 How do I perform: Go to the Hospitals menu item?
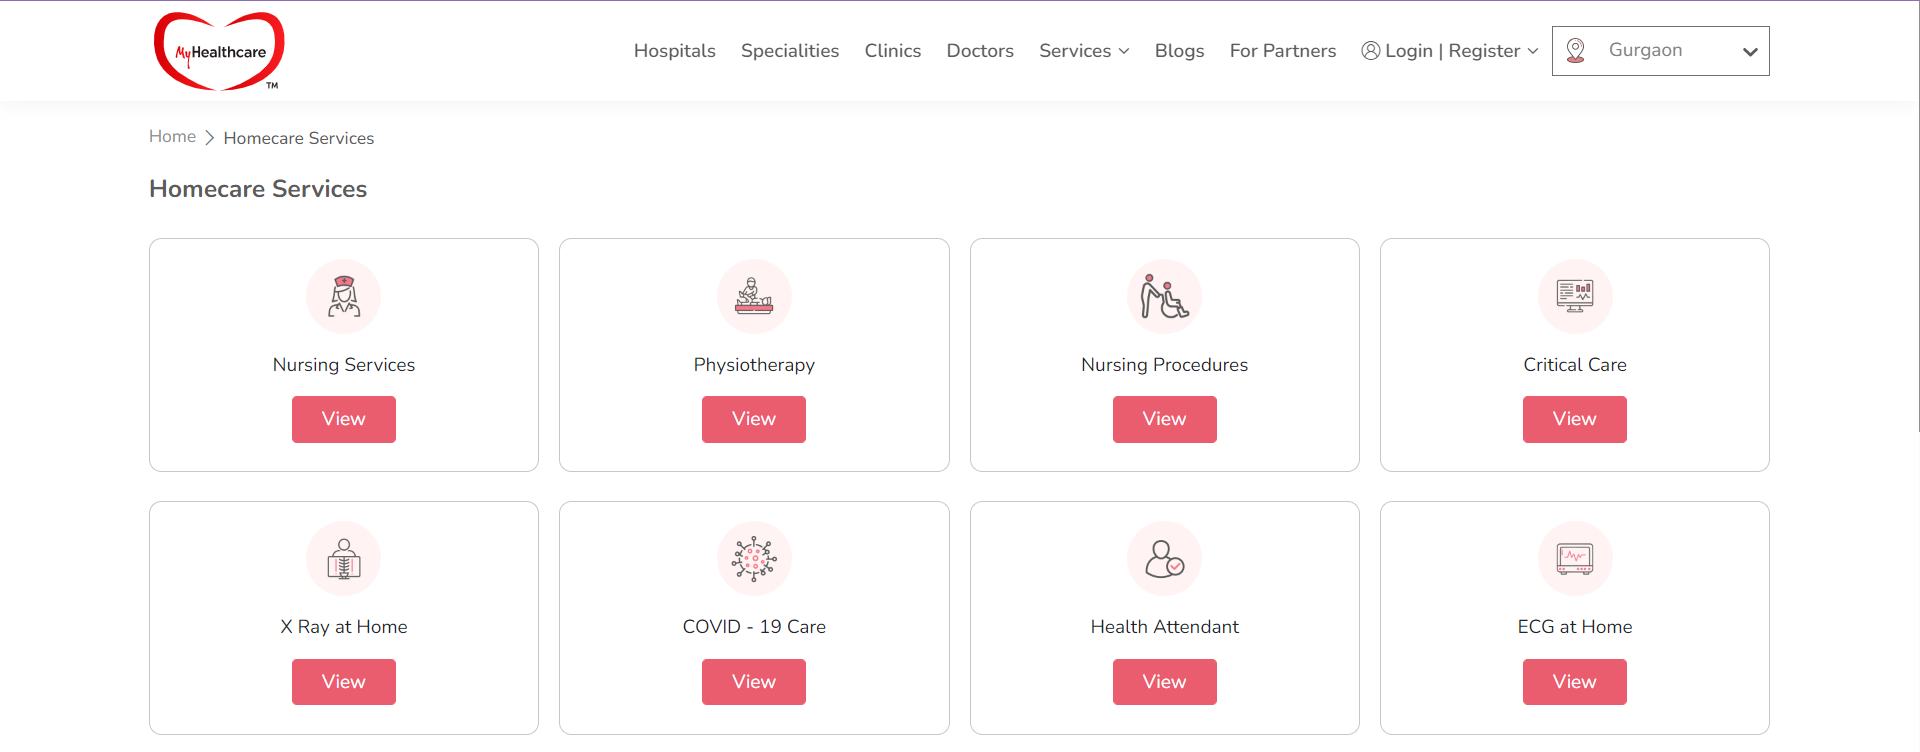(675, 51)
